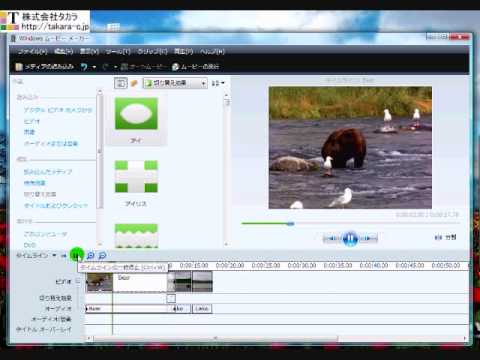Screen dimensions: 480x360
Task: Click the timeline horizontal scrollbar
Action: (x=216, y=338)
